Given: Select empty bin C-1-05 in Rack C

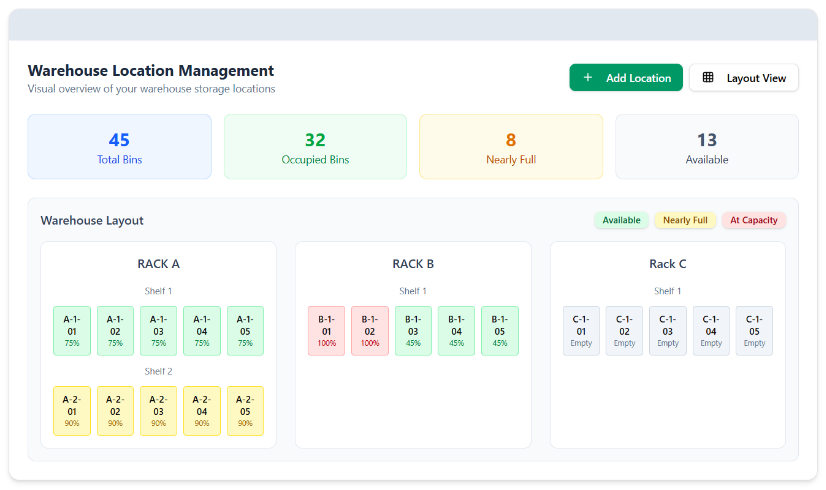Looking at the screenshot, I should [754, 331].
